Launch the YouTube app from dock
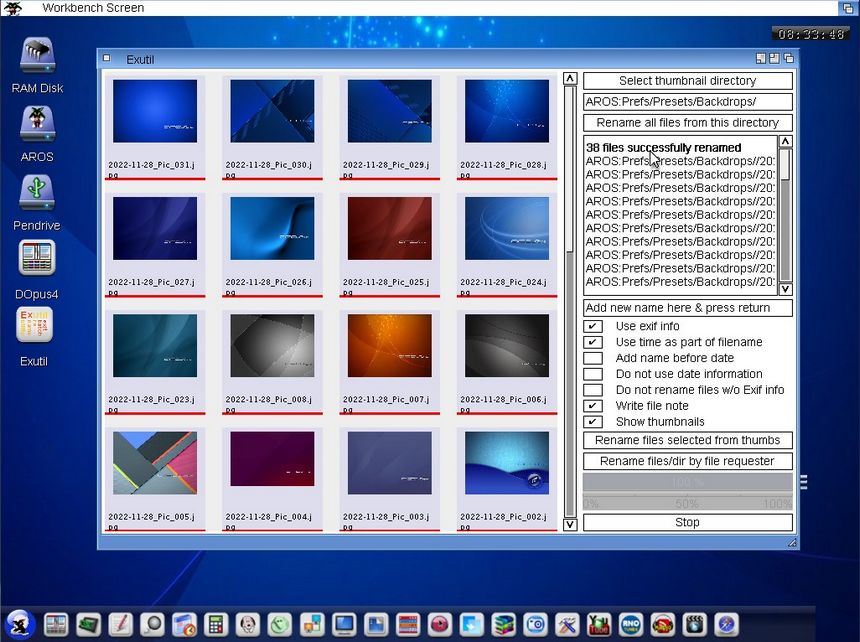Viewport: 860px width, 642px height. [598, 625]
